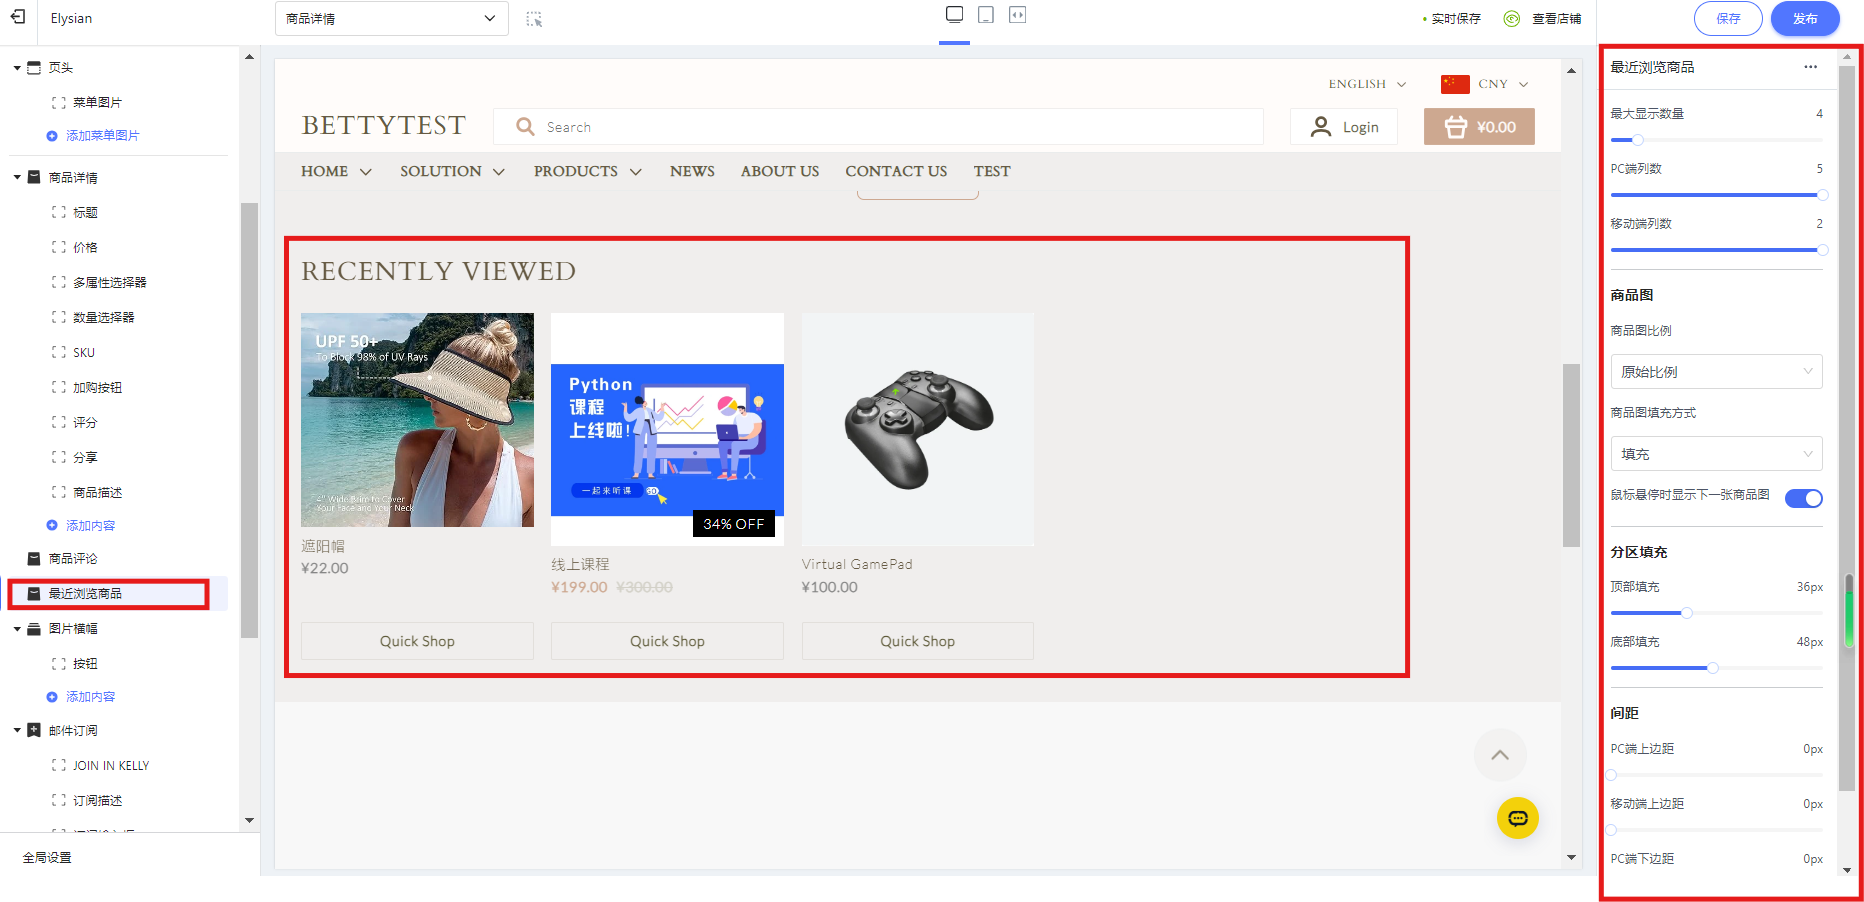1864x902 pixels.
Task: Click the 添加菜单图片 link
Action: 102,136
